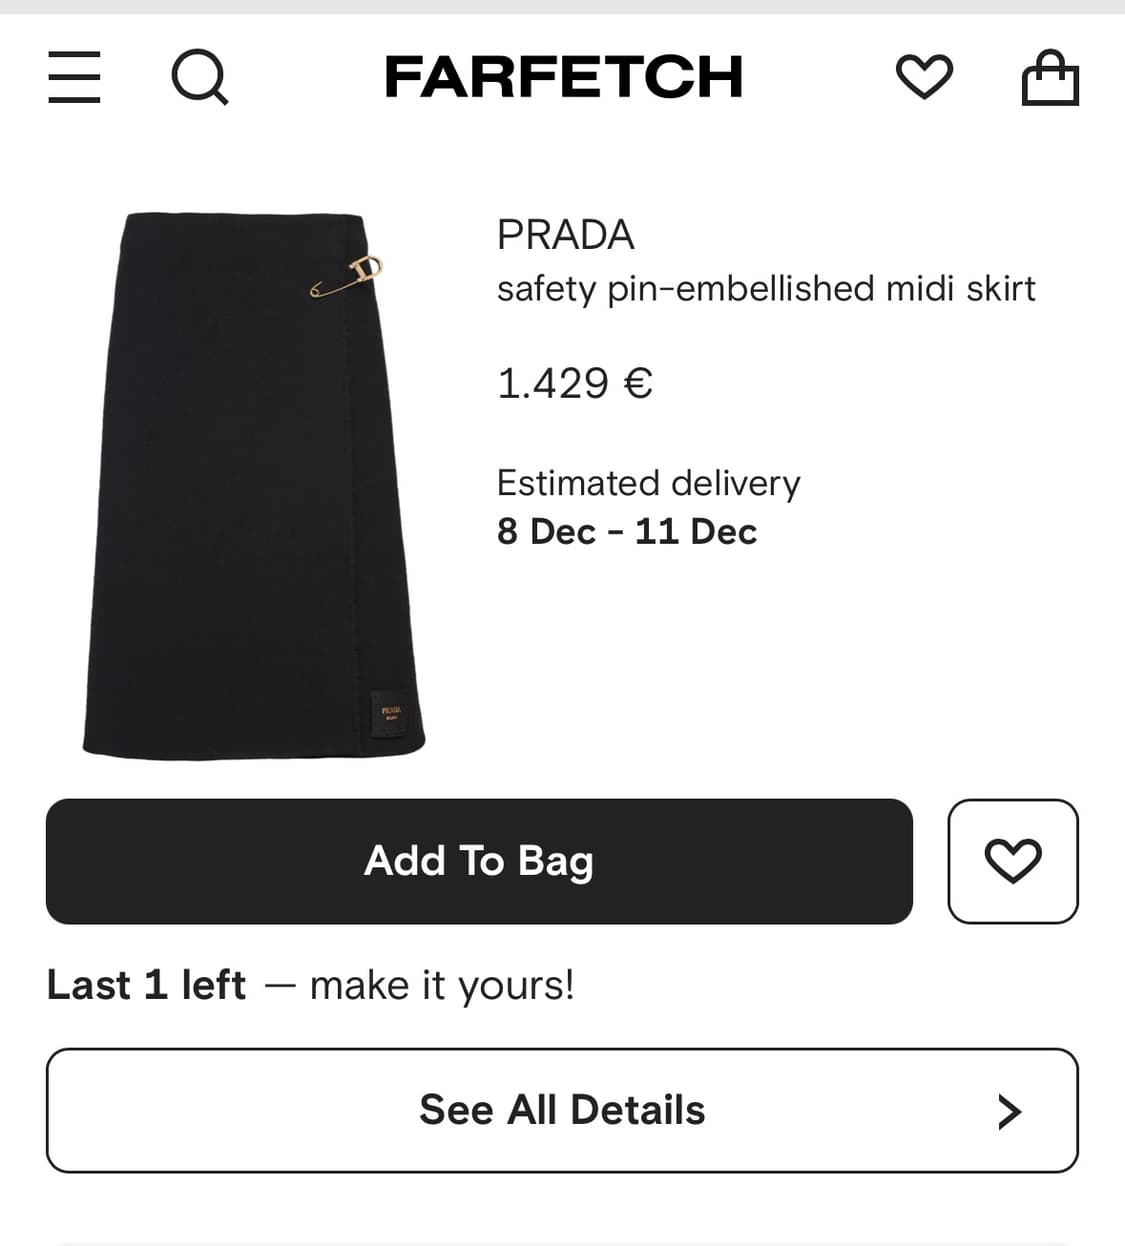This screenshot has width=1125, height=1246.
Task: Open the shopping bag icon
Action: tap(1050, 77)
